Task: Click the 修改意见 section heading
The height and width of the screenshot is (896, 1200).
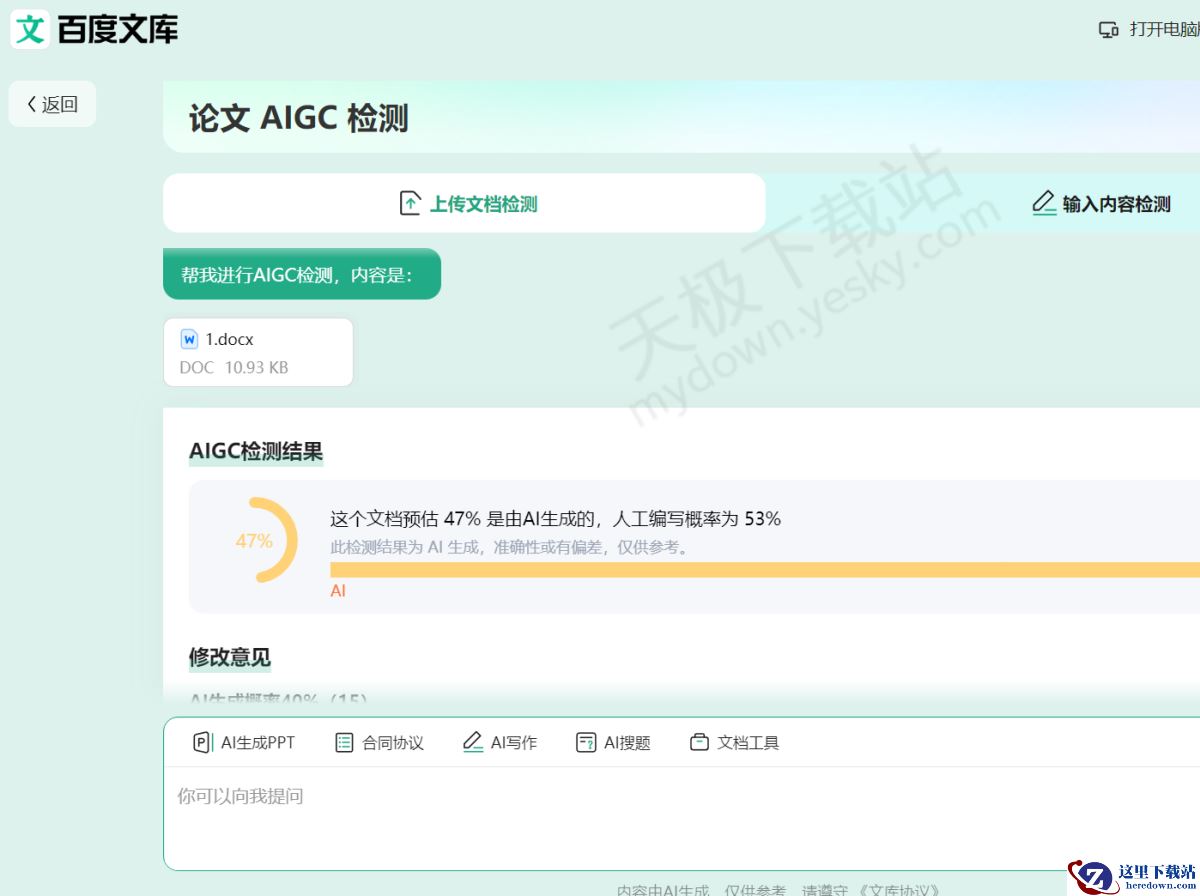Action: (230, 657)
